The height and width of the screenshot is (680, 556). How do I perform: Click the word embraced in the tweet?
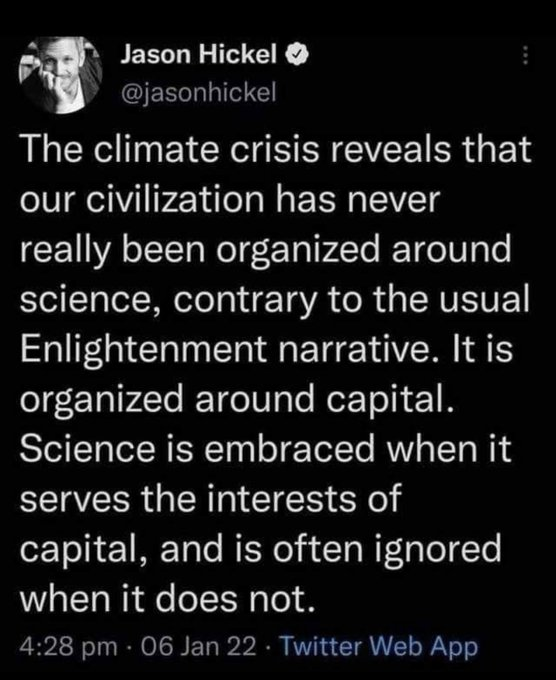tap(288, 448)
